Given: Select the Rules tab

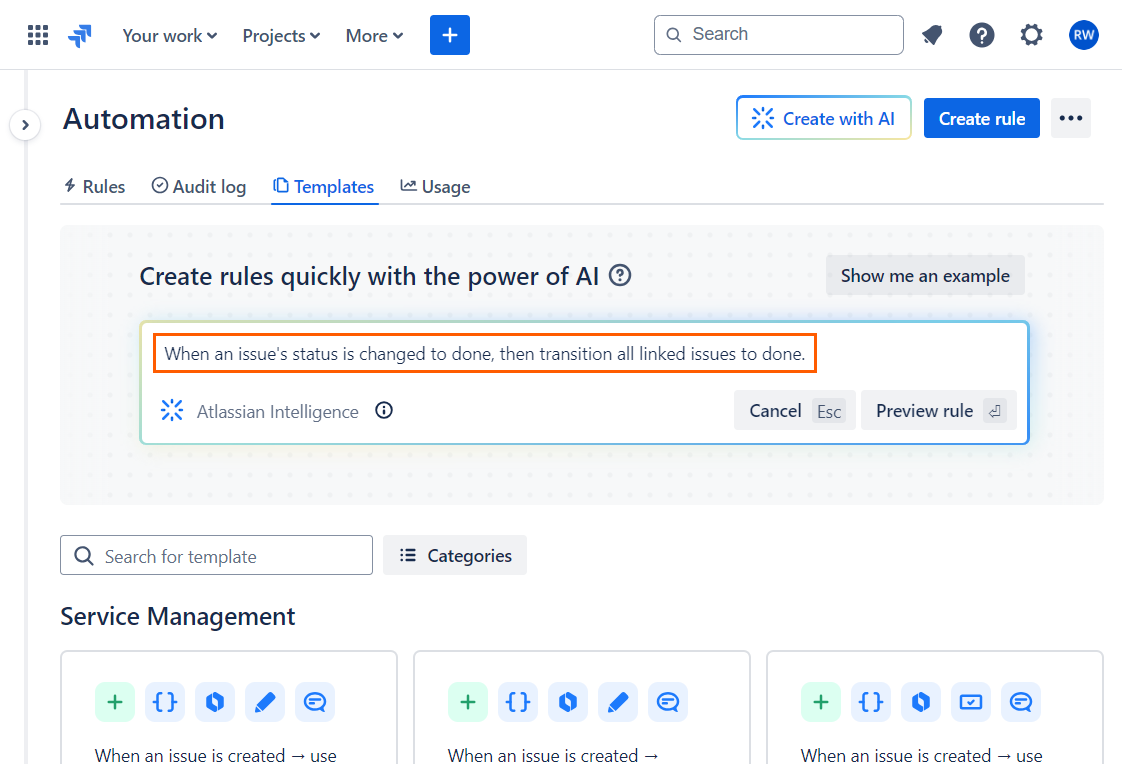Looking at the screenshot, I should [94, 186].
